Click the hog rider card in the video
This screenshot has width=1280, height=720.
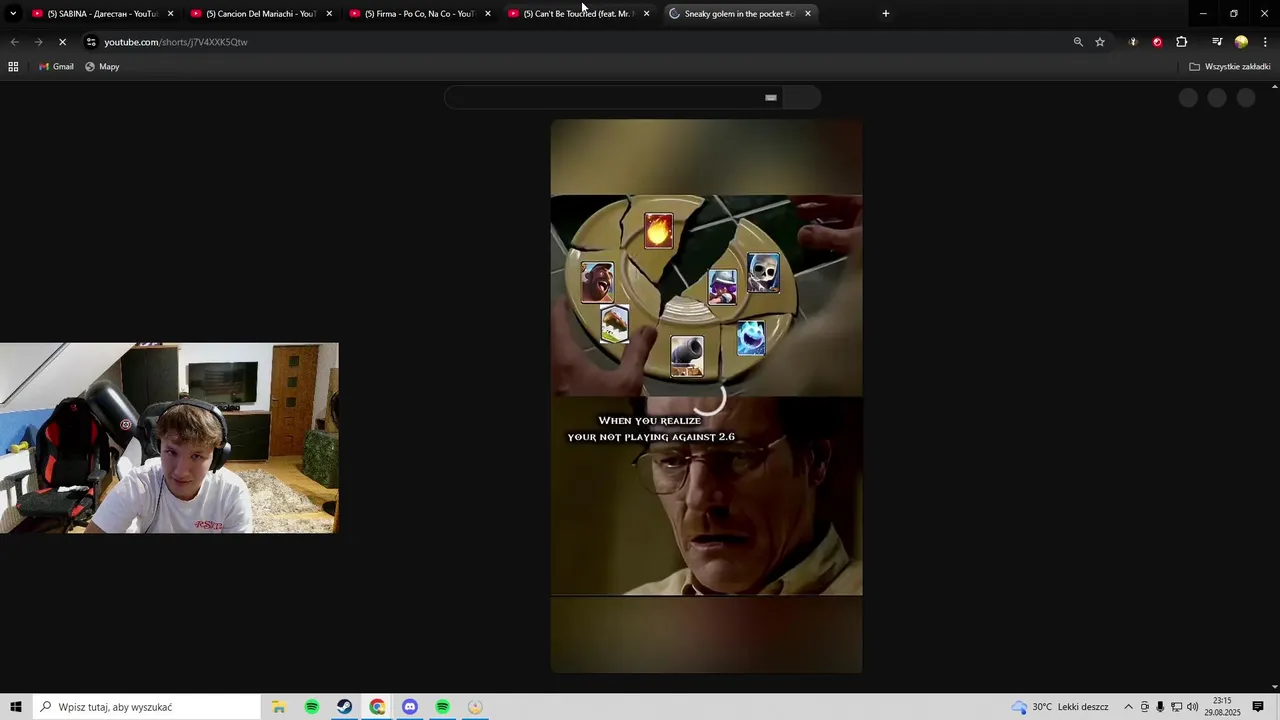[597, 283]
